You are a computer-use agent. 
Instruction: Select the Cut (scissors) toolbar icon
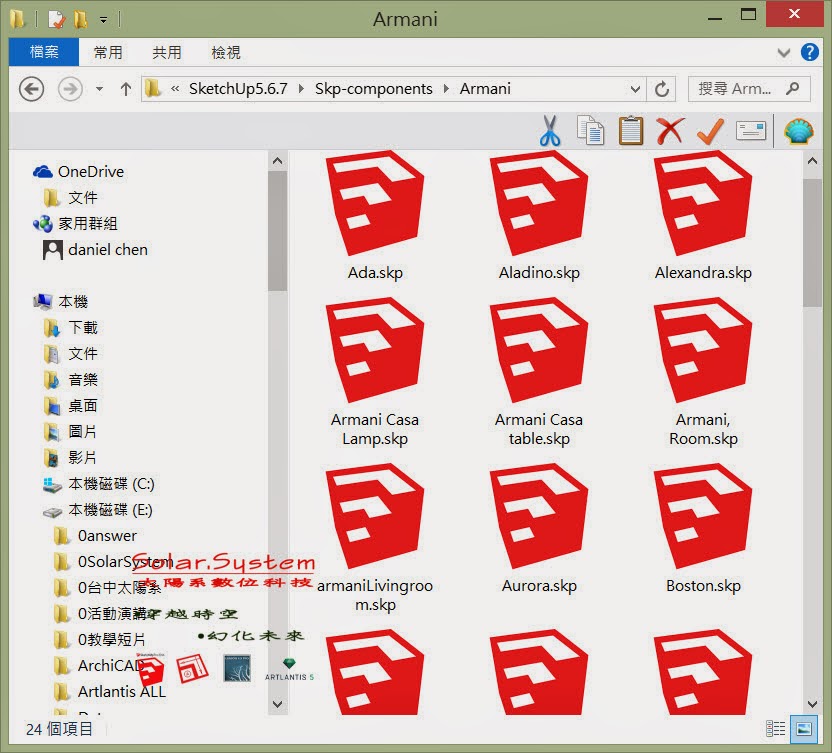coord(550,130)
